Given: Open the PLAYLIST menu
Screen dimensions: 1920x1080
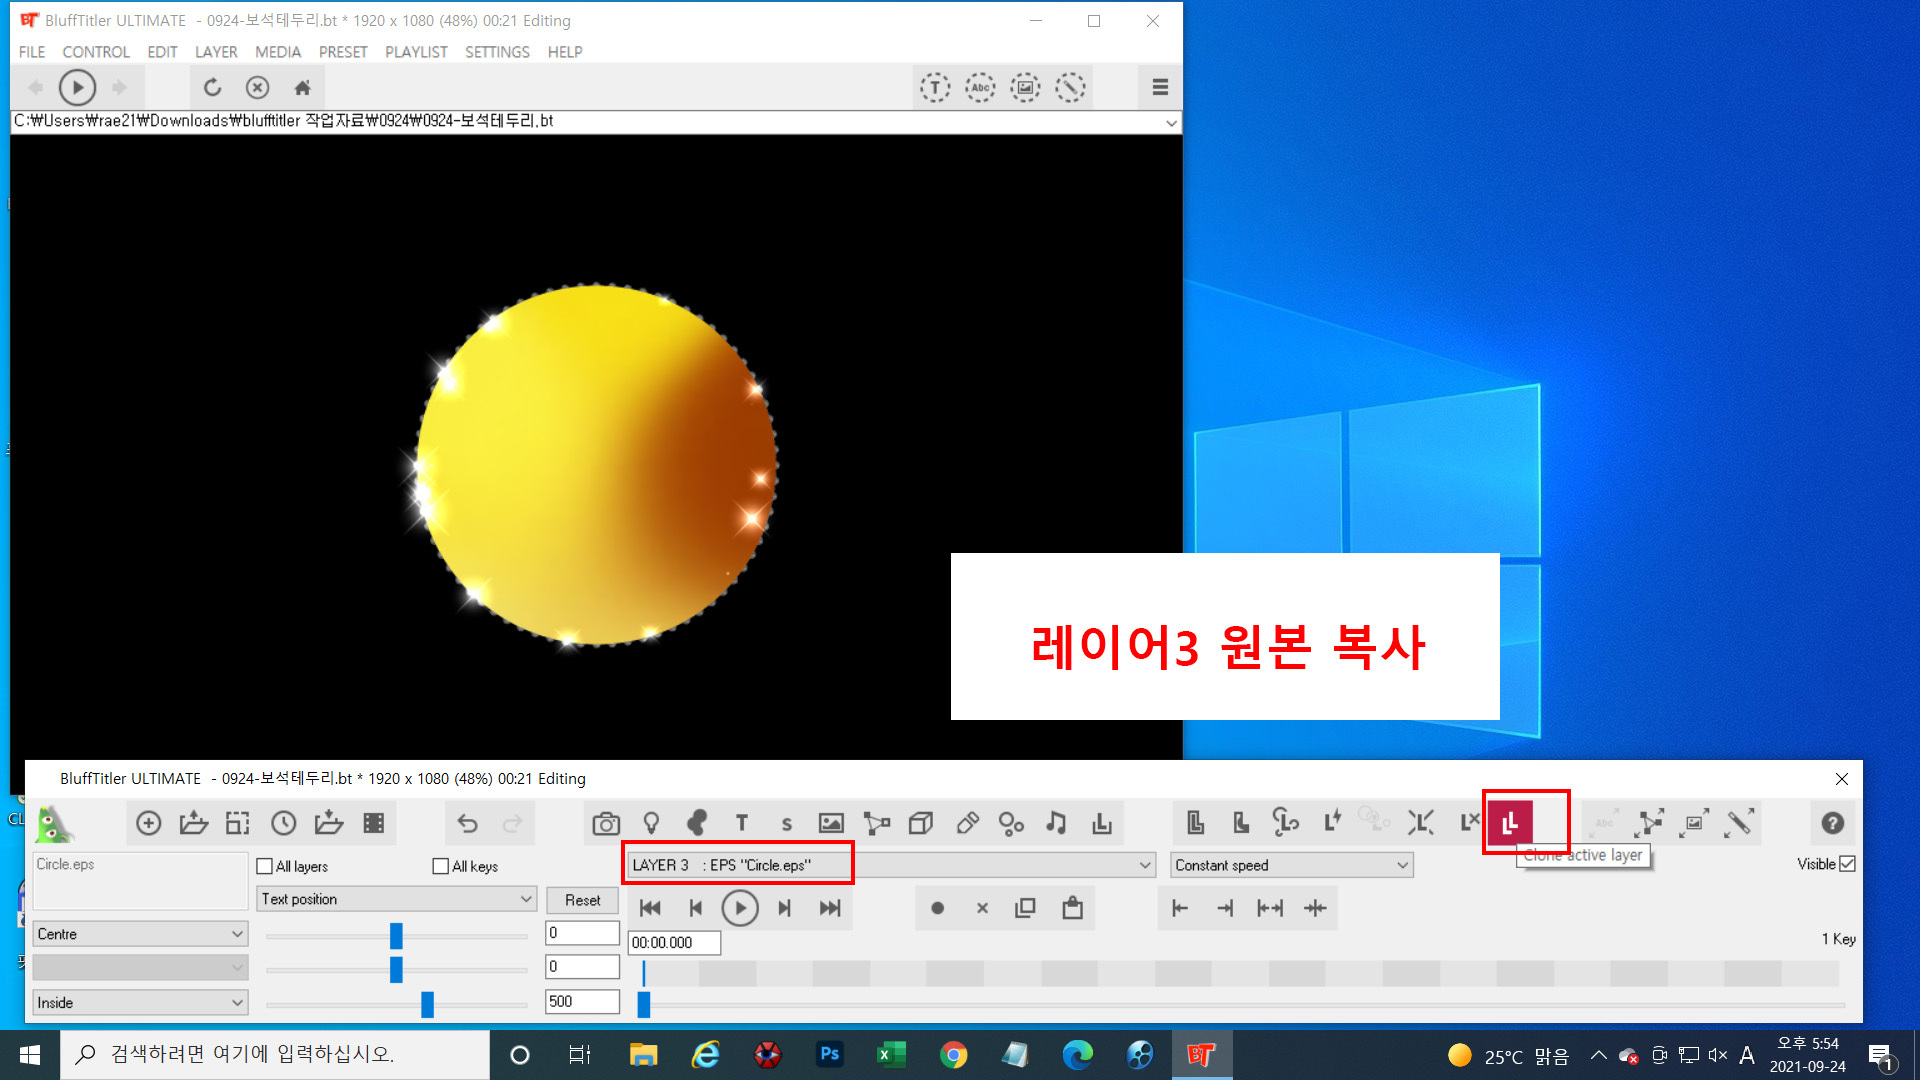Looking at the screenshot, I should (416, 52).
